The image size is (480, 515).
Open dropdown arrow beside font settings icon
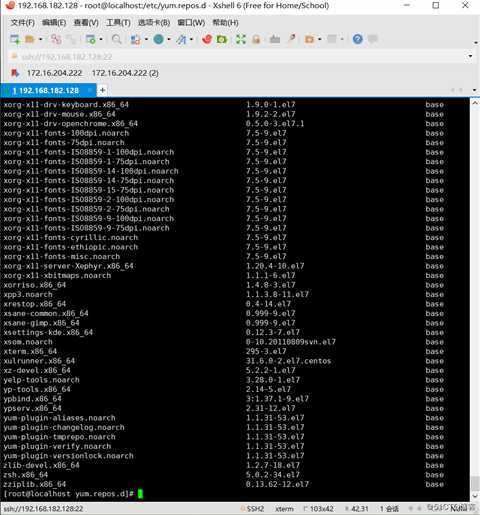192,39
